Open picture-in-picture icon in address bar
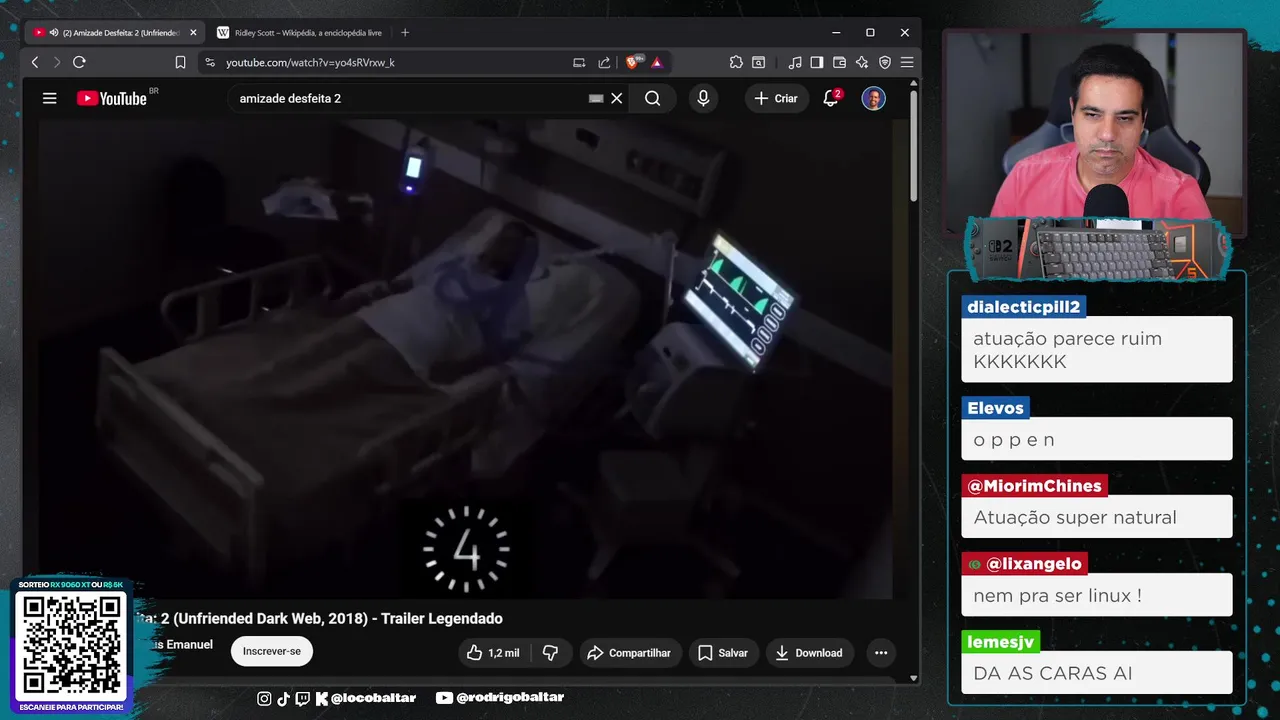 pos(579,62)
